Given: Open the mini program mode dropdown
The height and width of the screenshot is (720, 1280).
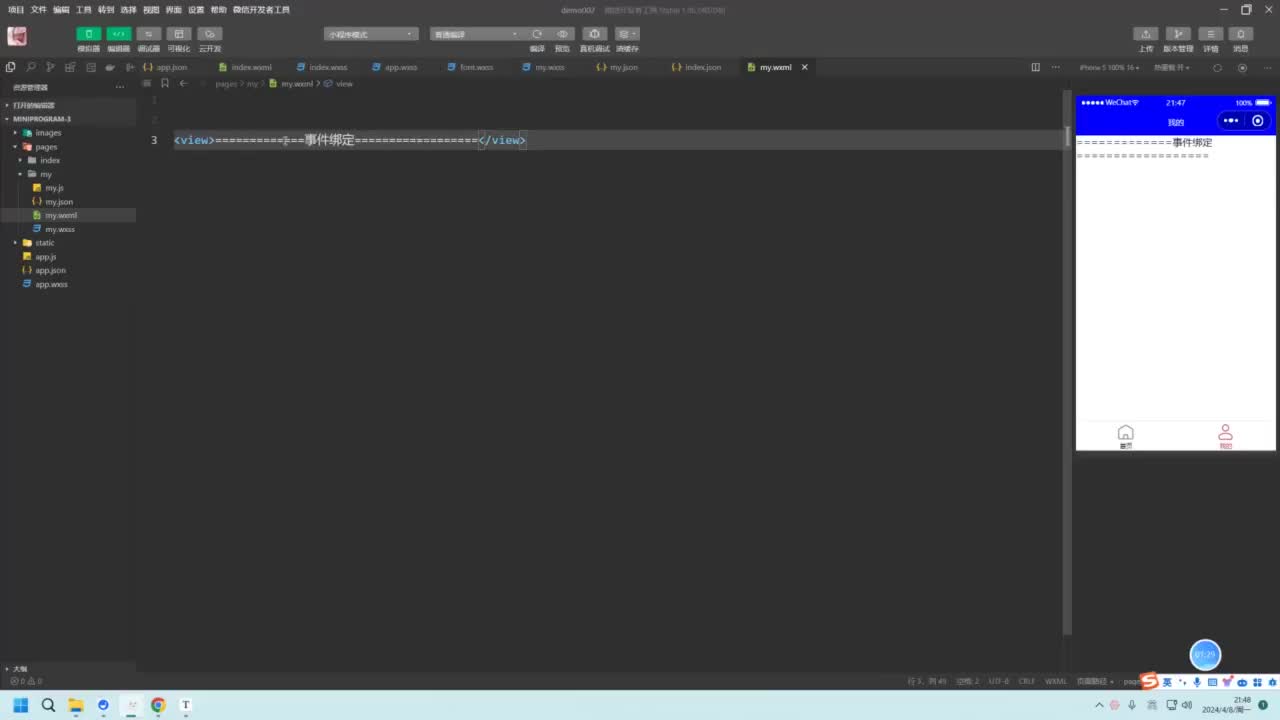Looking at the screenshot, I should pos(371,34).
